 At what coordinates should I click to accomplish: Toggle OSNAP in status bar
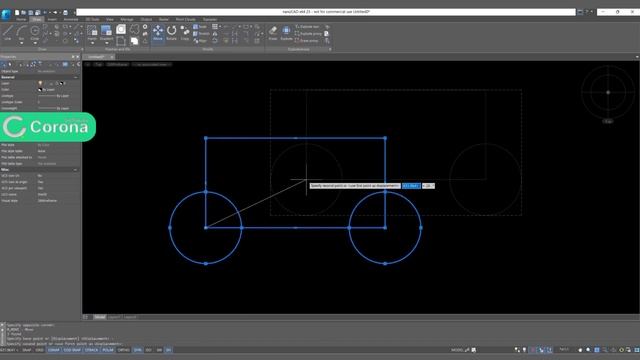[53, 350]
